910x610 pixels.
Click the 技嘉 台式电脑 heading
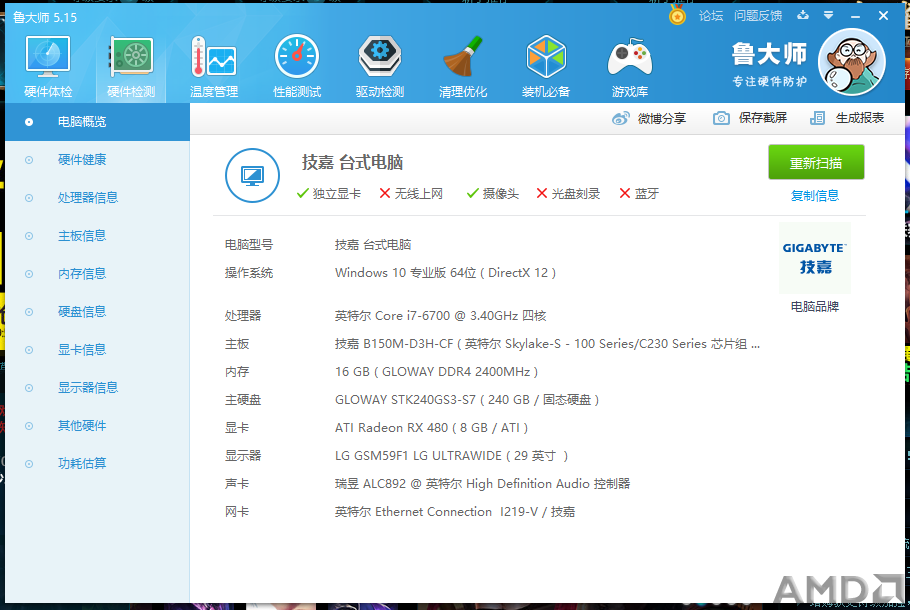352,163
